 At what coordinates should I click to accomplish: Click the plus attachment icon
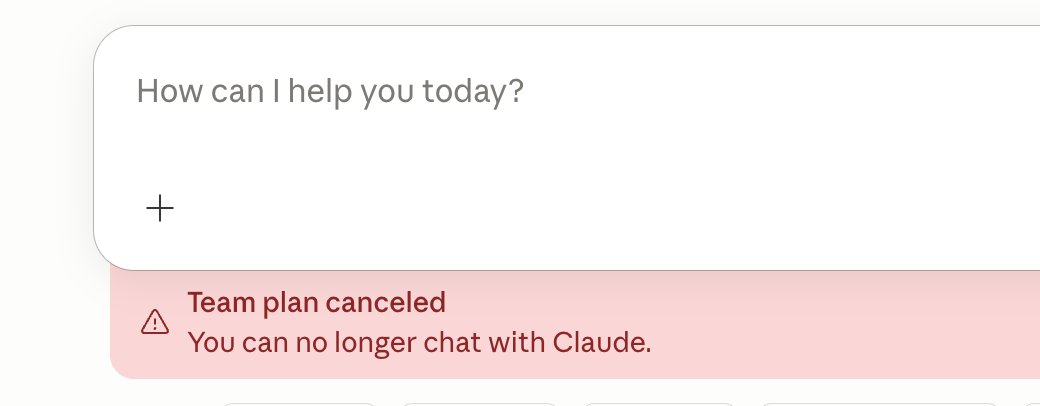point(160,208)
